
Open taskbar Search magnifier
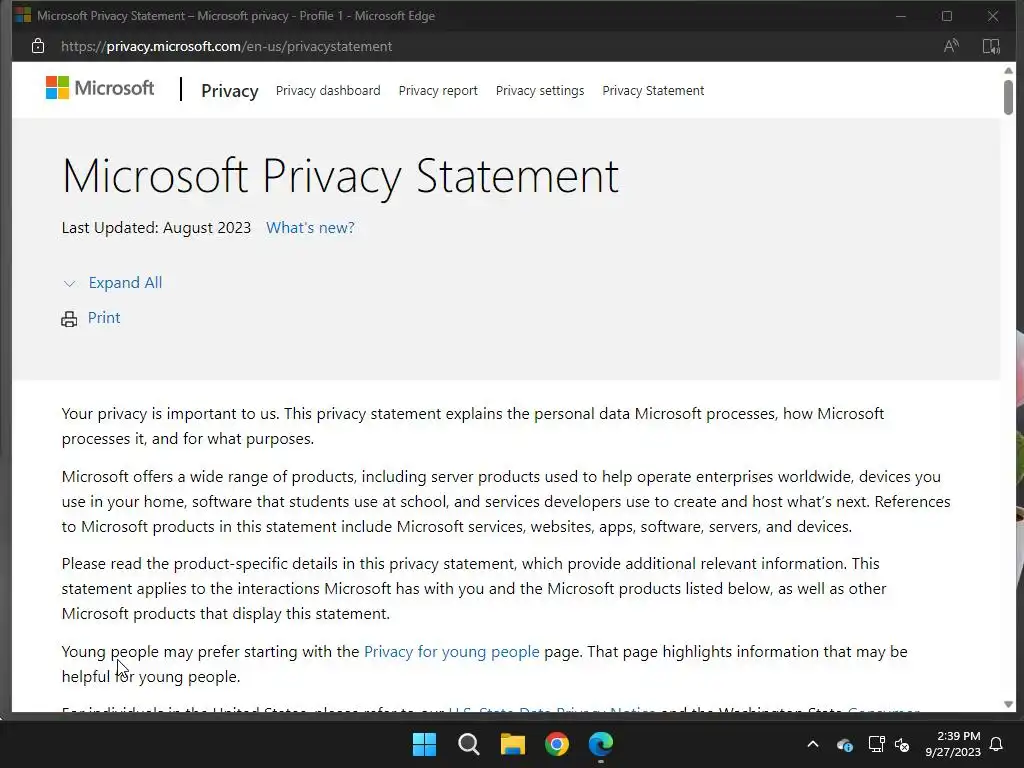(x=468, y=744)
